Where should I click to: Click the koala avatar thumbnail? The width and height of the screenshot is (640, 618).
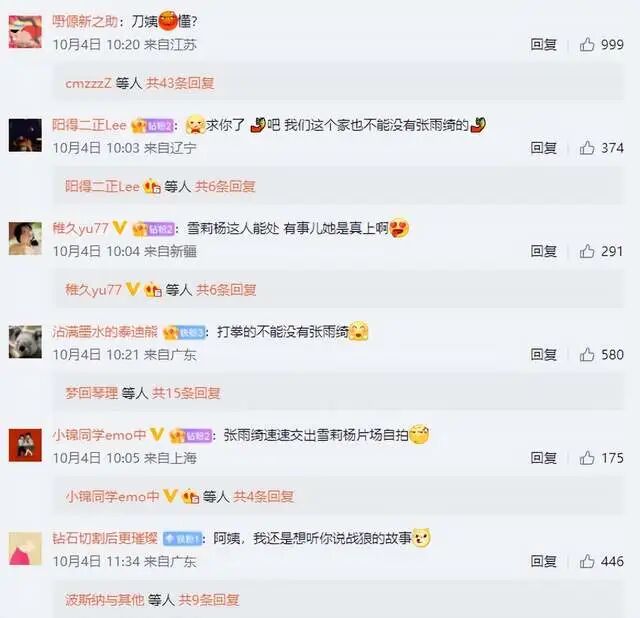click(x=25, y=342)
